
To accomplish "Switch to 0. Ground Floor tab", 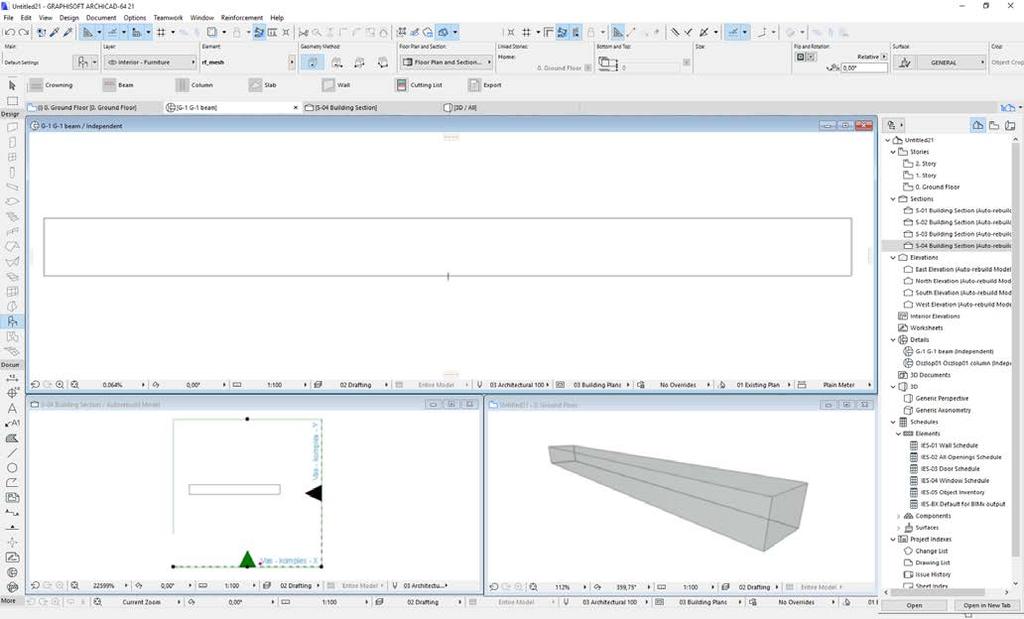I will [x=94, y=107].
